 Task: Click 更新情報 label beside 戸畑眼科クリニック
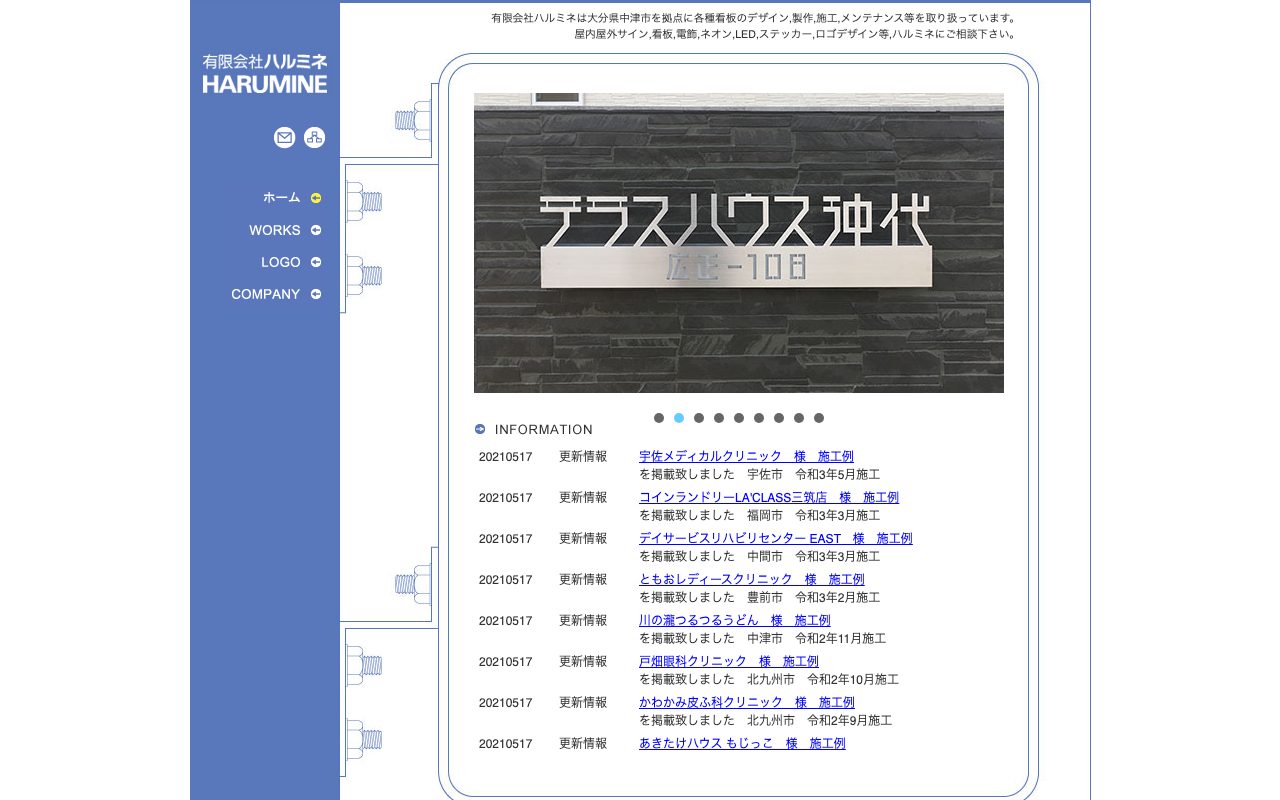[x=583, y=662]
